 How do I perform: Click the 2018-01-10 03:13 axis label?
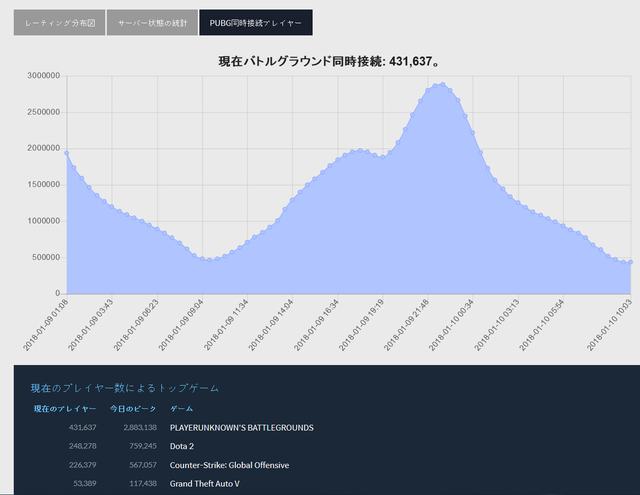click(497, 325)
